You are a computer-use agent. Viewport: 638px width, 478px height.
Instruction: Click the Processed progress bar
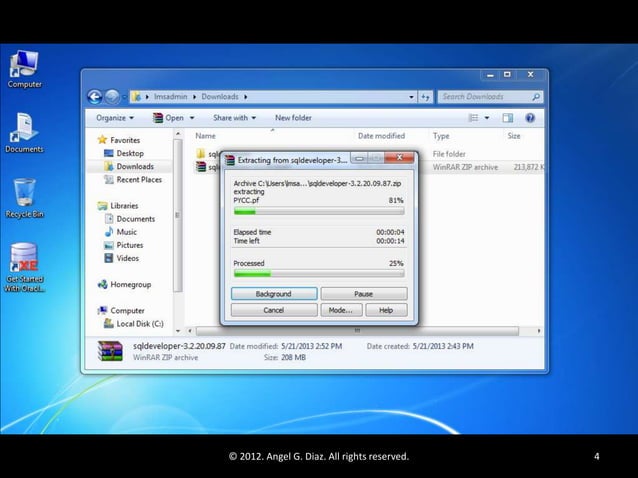(x=319, y=274)
